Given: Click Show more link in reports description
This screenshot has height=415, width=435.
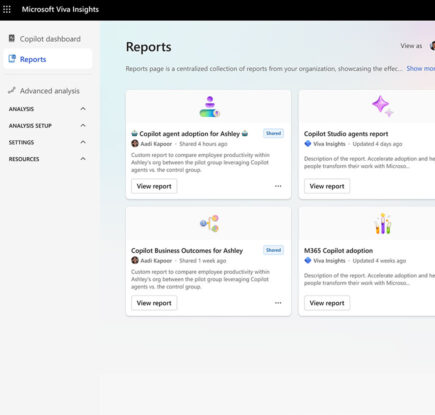Looking at the screenshot, I should [421, 68].
